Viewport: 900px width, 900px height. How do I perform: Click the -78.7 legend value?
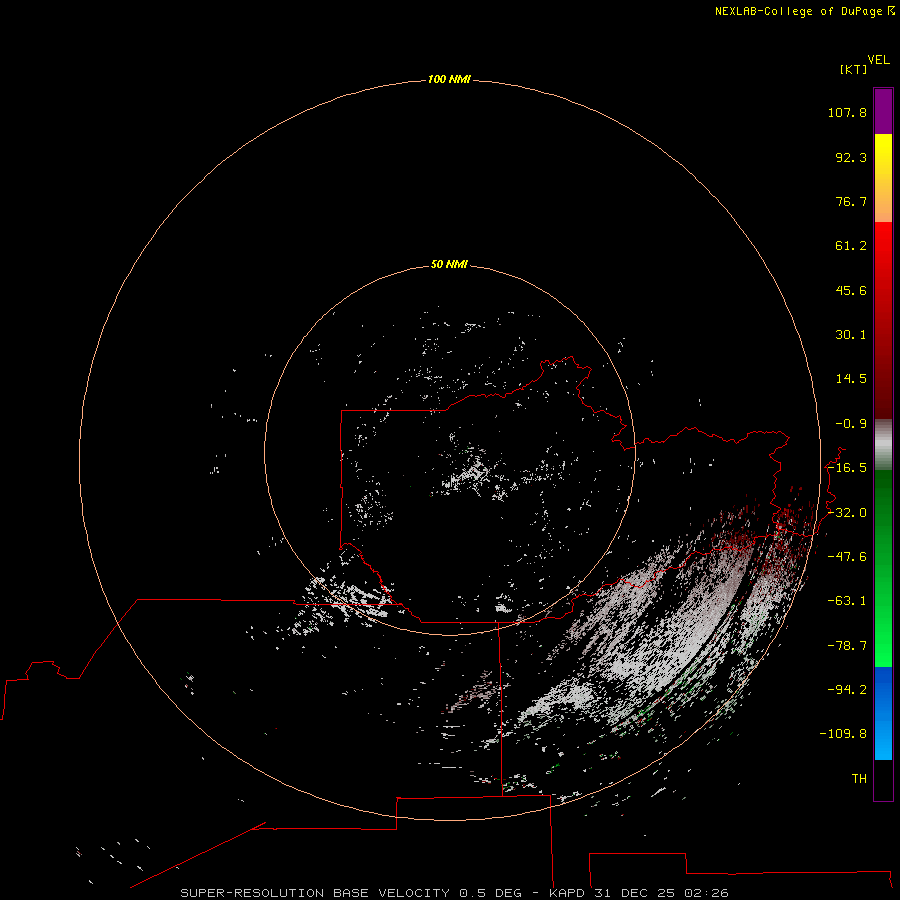tap(847, 646)
